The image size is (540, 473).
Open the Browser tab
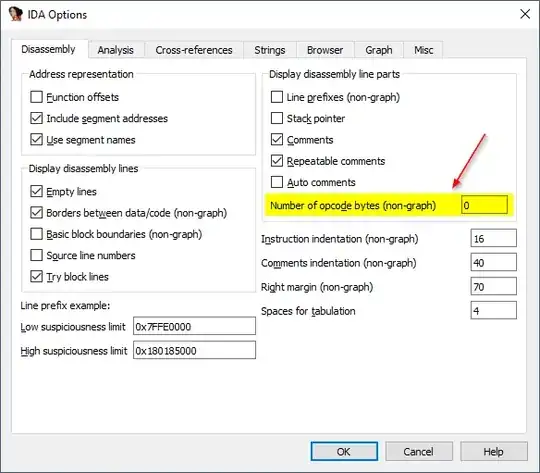pos(325,50)
